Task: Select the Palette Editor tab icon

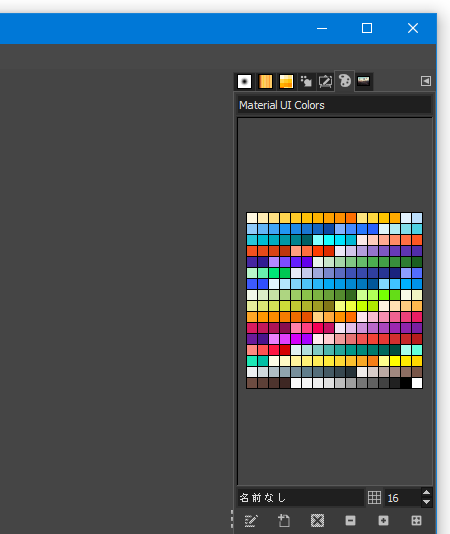Action: tap(345, 81)
